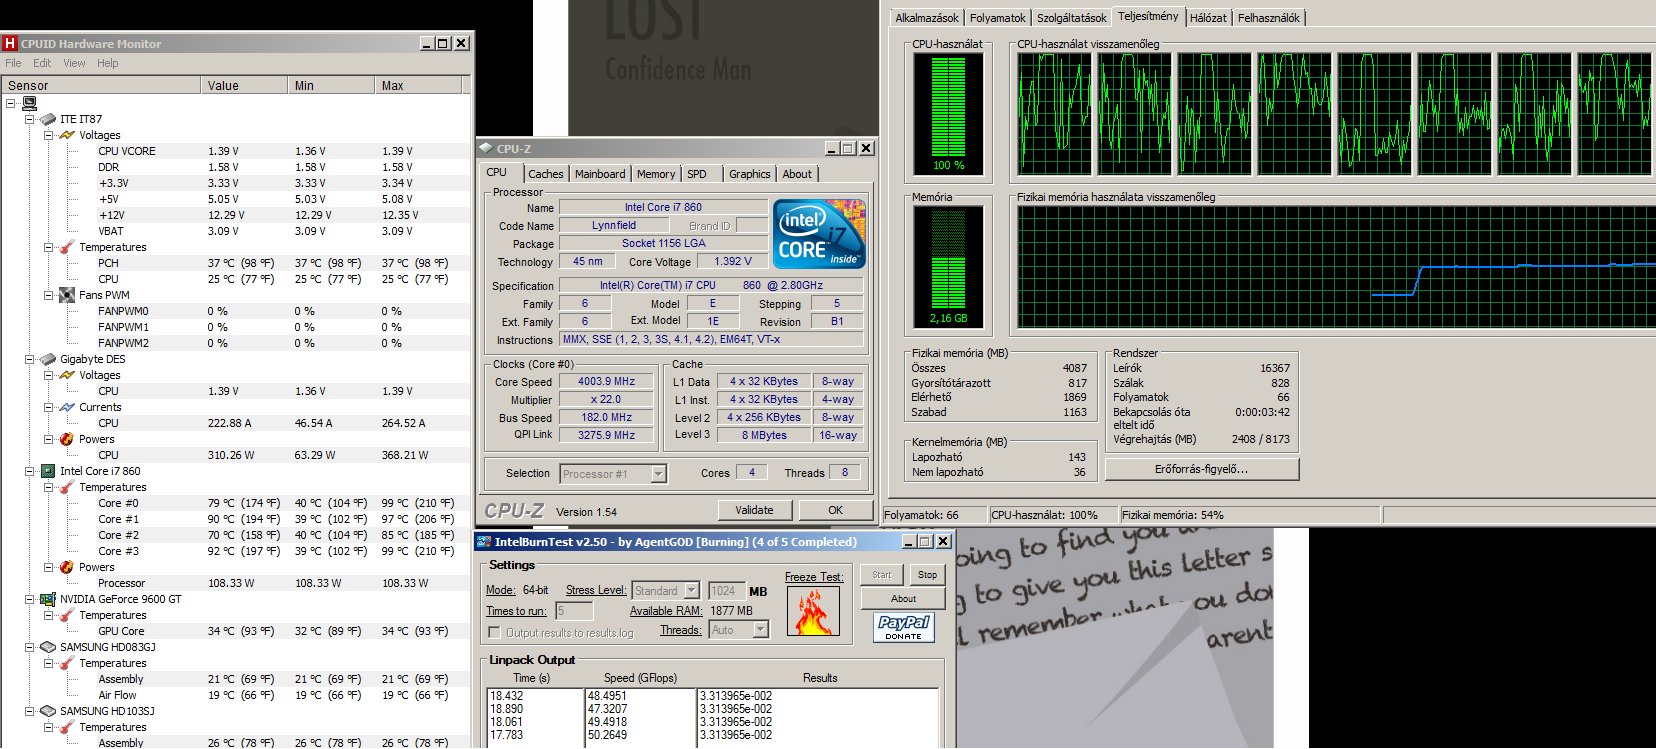Enable Output results to results.log checkbox

[x=494, y=632]
